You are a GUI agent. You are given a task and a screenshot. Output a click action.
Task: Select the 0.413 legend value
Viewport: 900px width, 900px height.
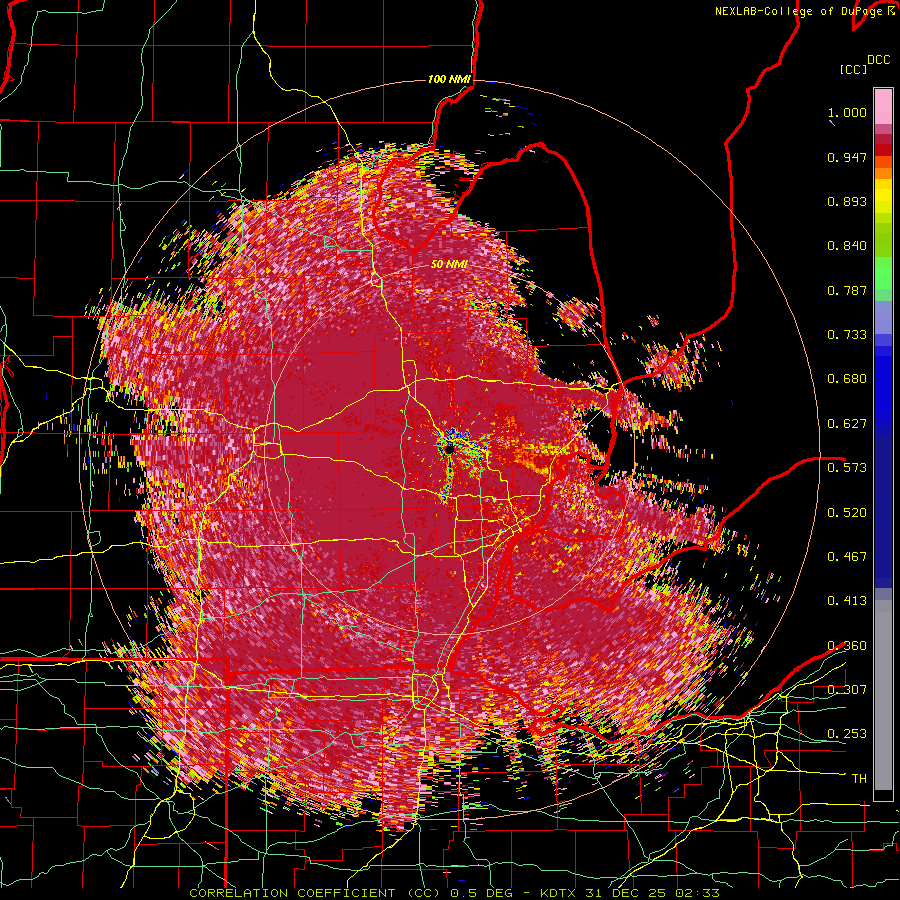(x=847, y=601)
